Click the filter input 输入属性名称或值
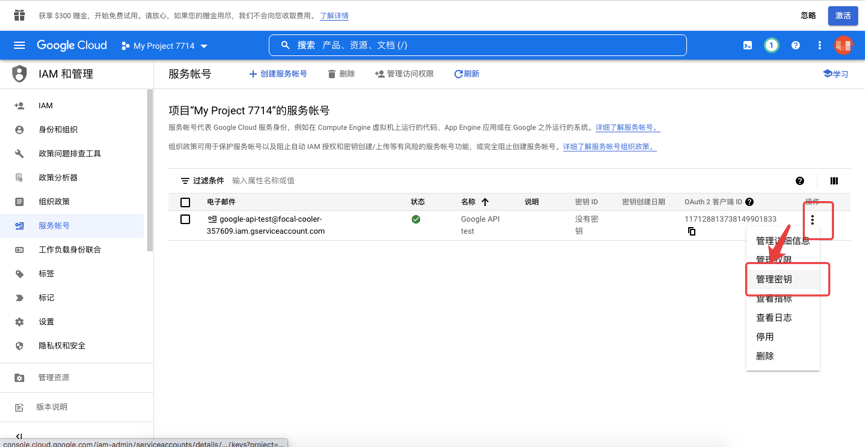The width and height of the screenshot is (865, 447). [263, 180]
